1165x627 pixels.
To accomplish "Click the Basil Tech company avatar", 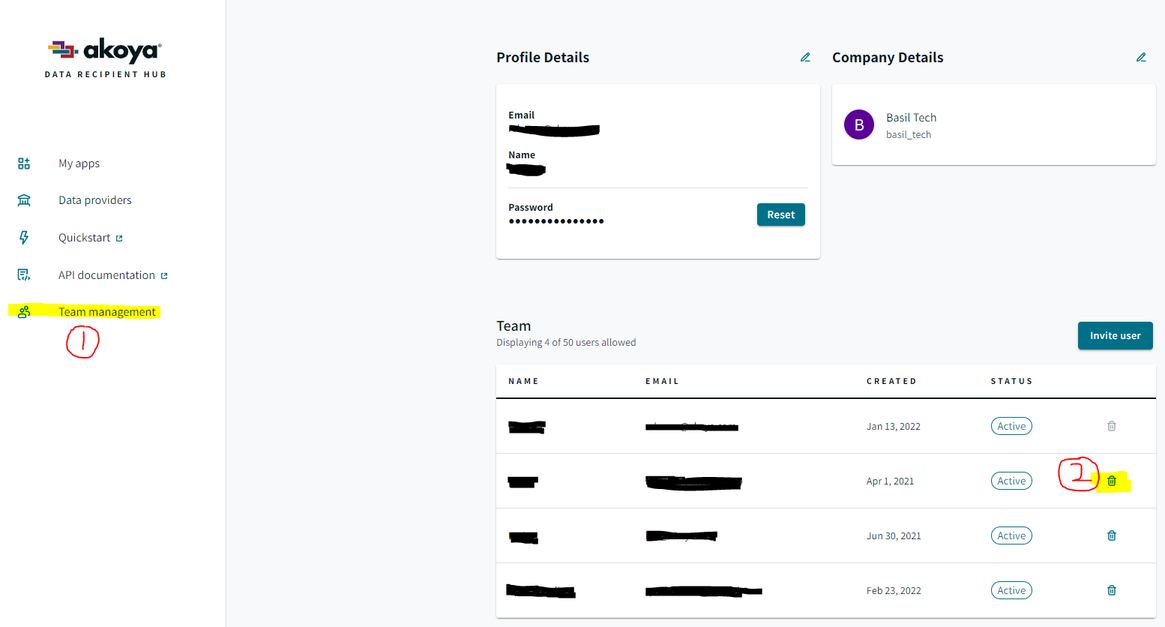I will point(859,125).
